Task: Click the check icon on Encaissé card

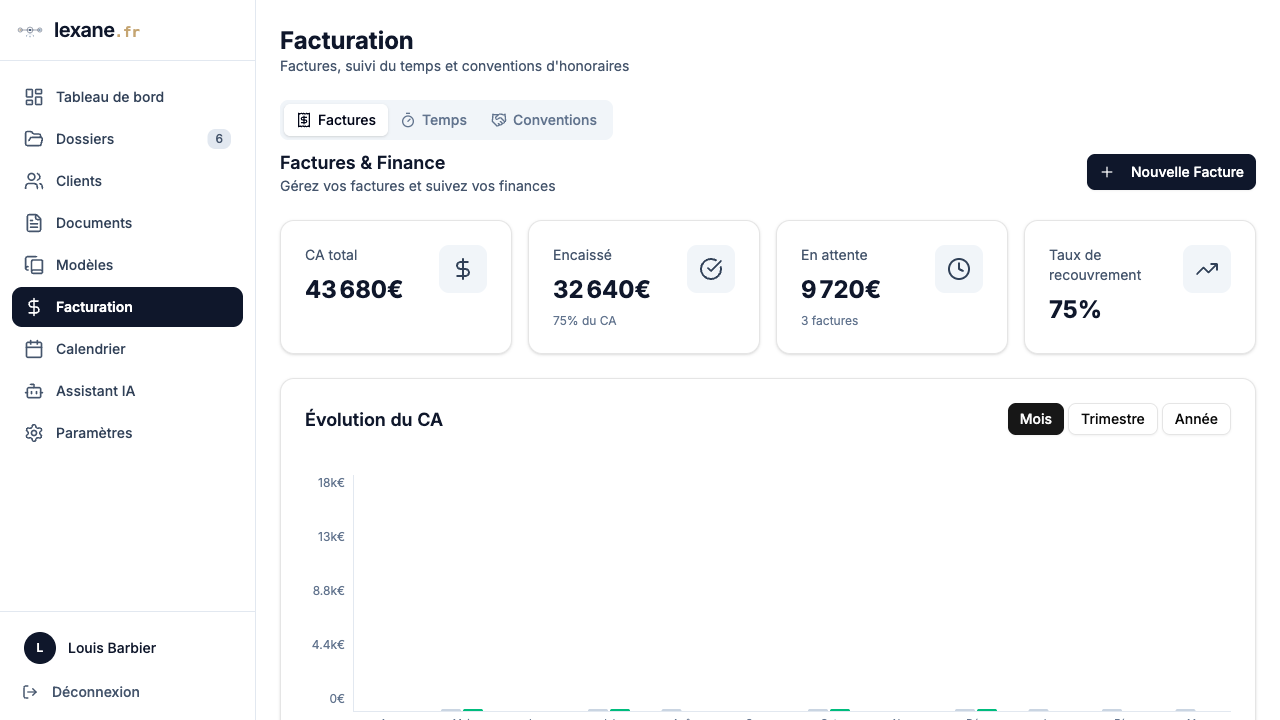Action: [710, 268]
